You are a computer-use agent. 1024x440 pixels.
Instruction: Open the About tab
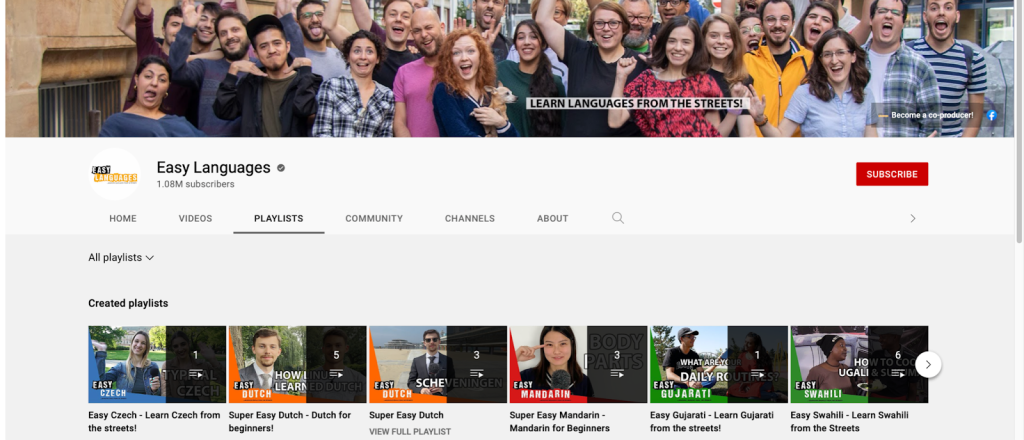point(552,218)
